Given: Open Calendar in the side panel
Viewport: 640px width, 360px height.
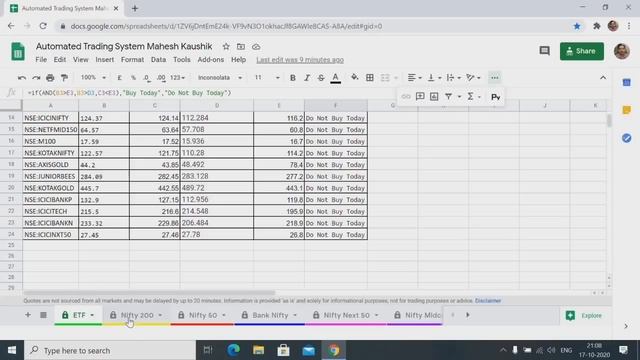Looking at the screenshot, I should (x=627, y=82).
